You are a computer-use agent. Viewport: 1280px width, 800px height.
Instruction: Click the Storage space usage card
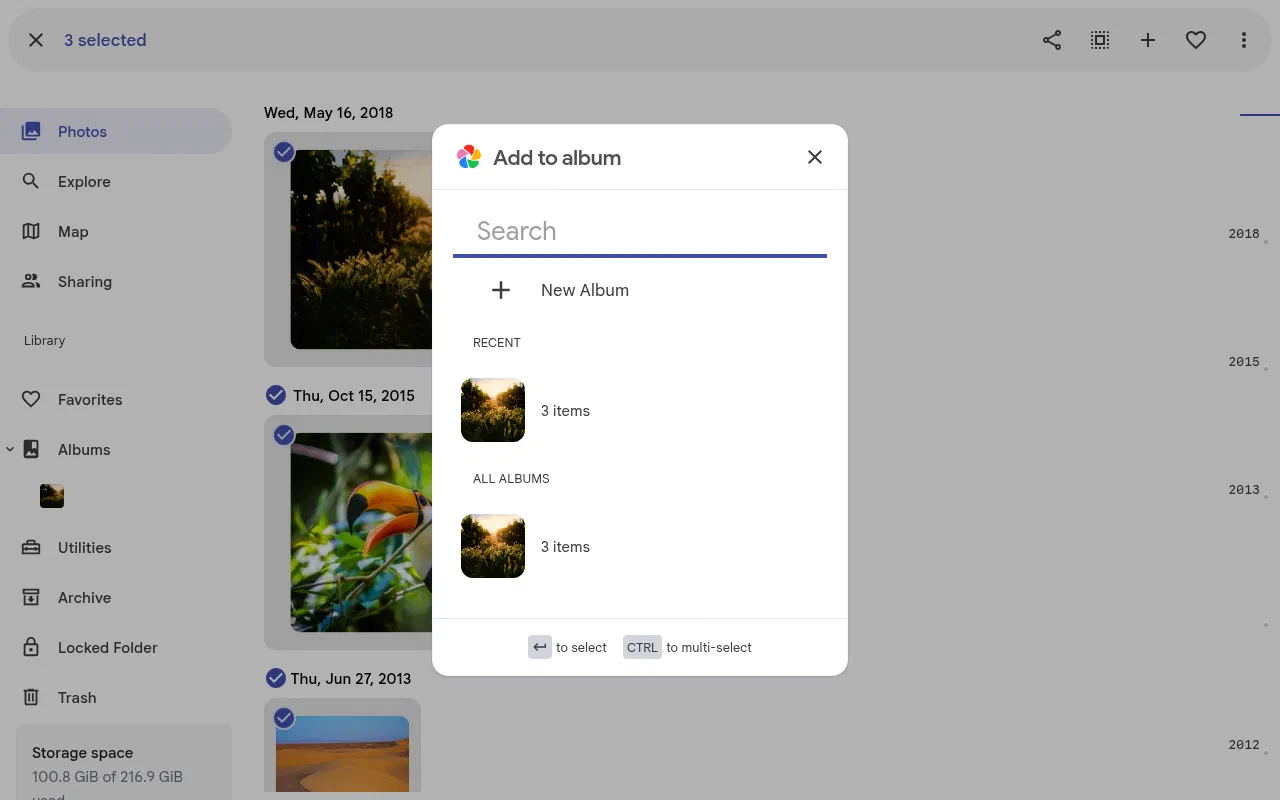click(124, 763)
